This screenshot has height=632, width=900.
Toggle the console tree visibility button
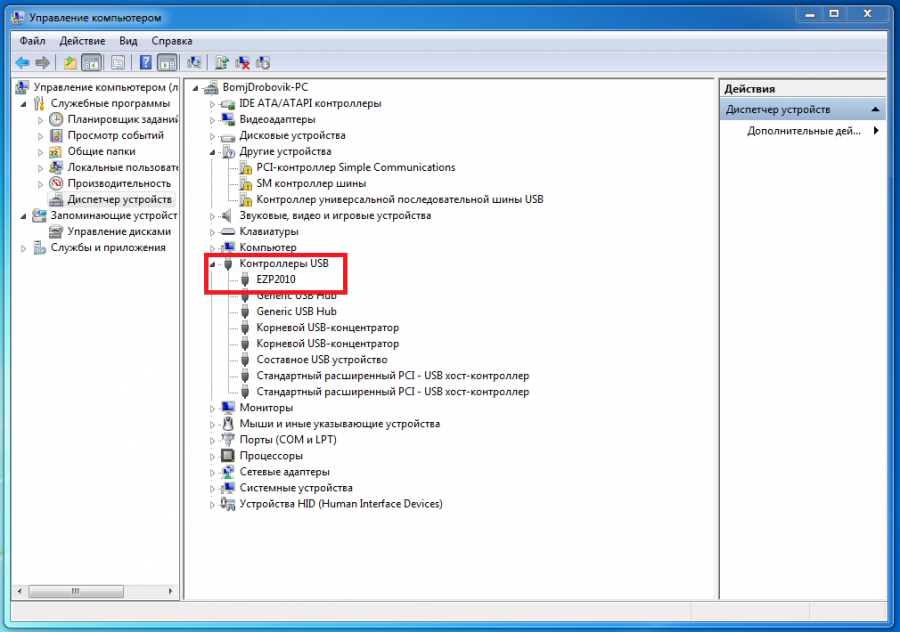tap(91, 63)
